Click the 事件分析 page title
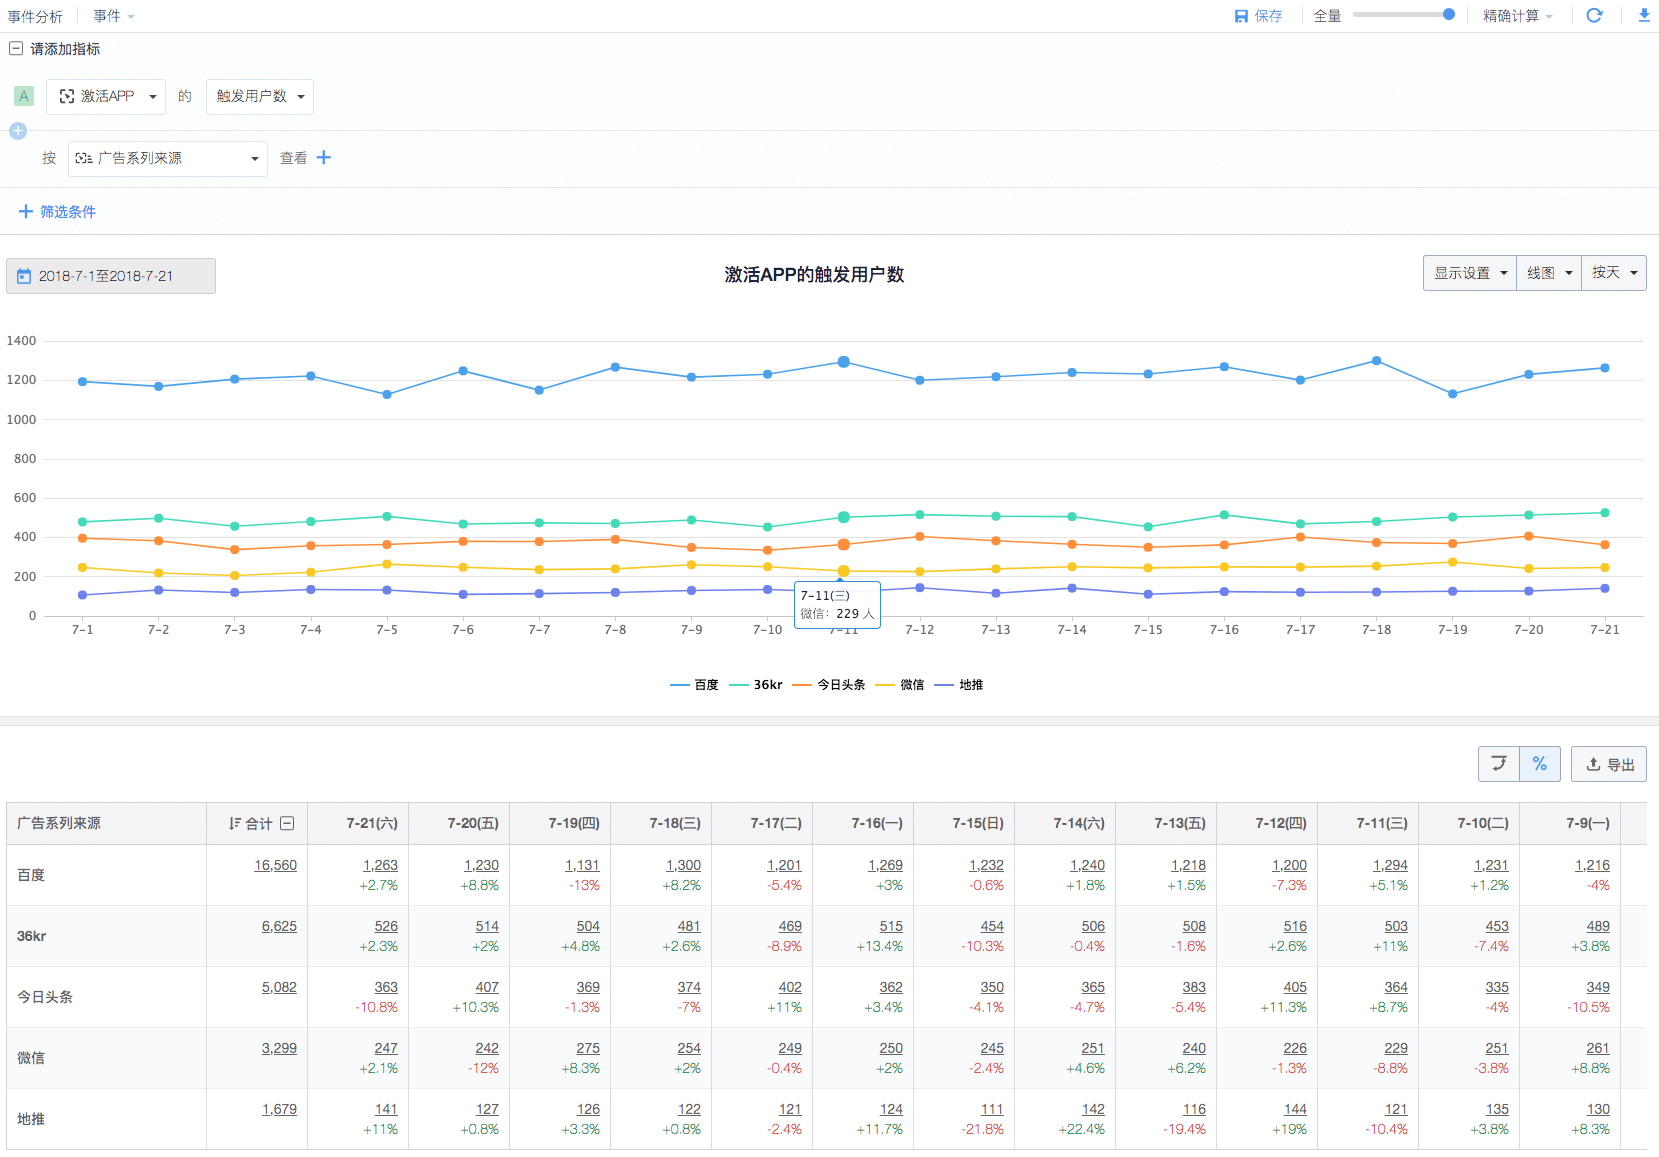Viewport: 1659px width, 1157px height. click(x=35, y=16)
